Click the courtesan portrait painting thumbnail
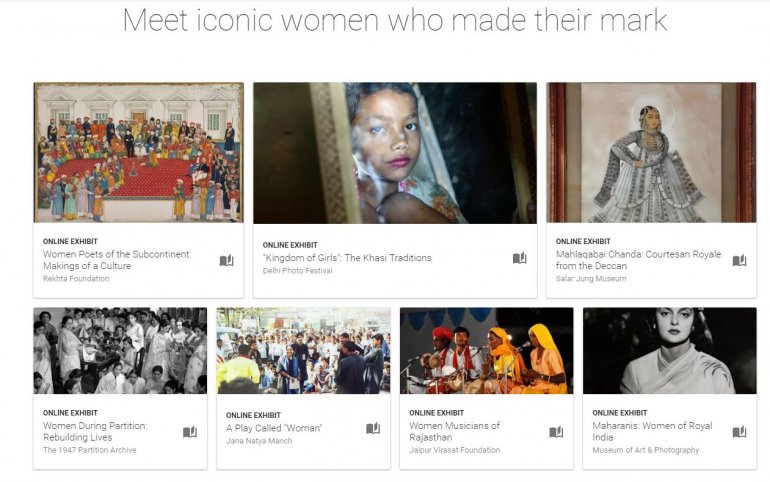The height and width of the screenshot is (482, 770). pyautogui.click(x=650, y=152)
